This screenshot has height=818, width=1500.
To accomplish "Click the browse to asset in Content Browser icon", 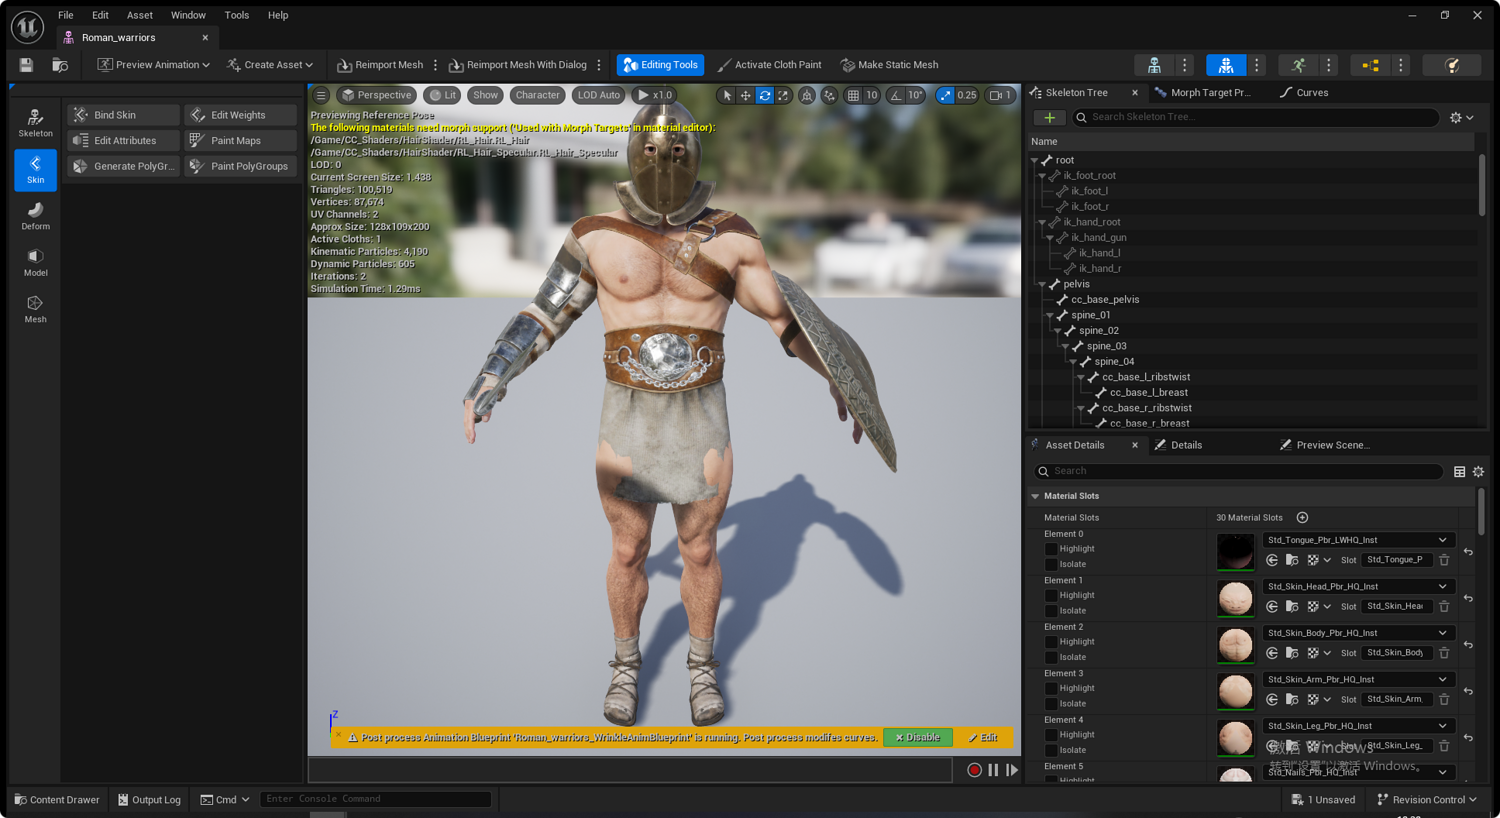I will point(60,65).
